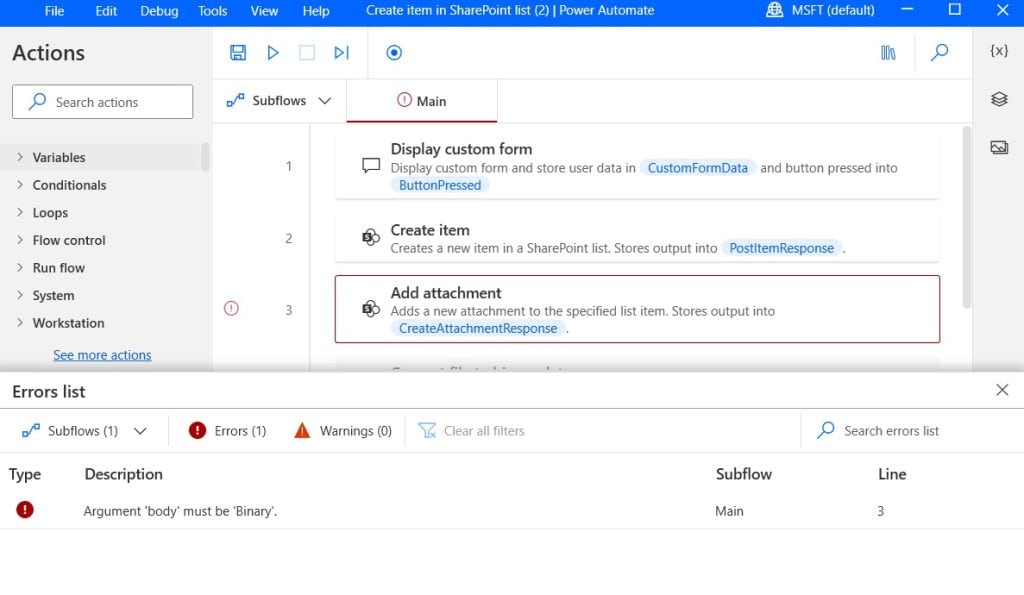Click the CustomFormData variable chip
This screenshot has height=595, width=1024.
tap(697, 168)
